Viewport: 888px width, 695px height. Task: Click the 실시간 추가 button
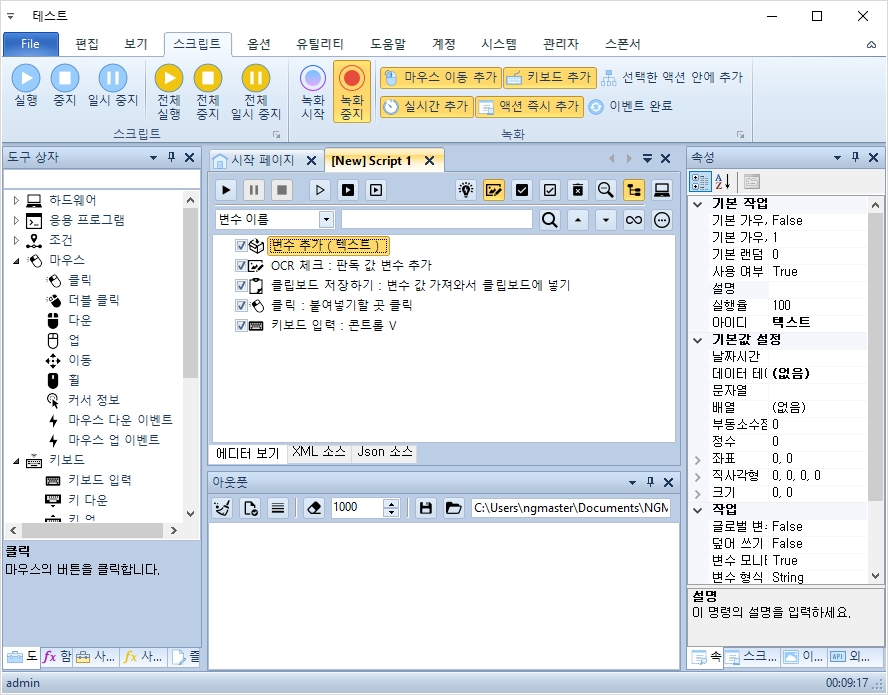[426, 106]
